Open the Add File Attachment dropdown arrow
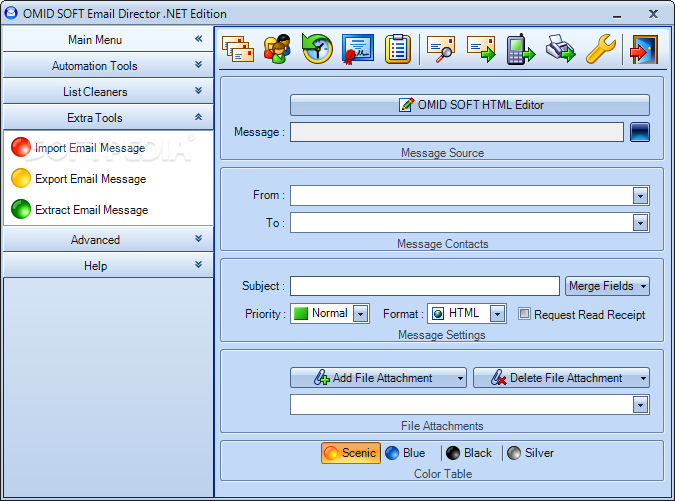 461,378
